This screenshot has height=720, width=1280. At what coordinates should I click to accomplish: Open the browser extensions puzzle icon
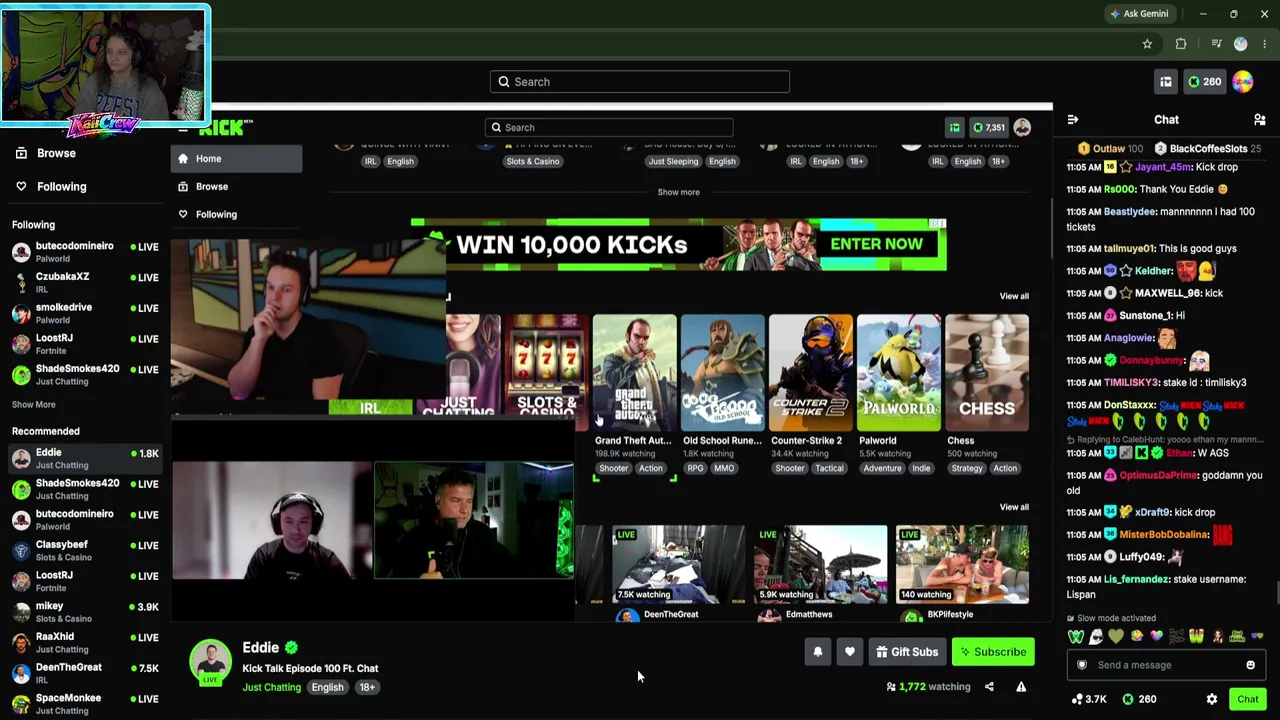click(x=1181, y=44)
